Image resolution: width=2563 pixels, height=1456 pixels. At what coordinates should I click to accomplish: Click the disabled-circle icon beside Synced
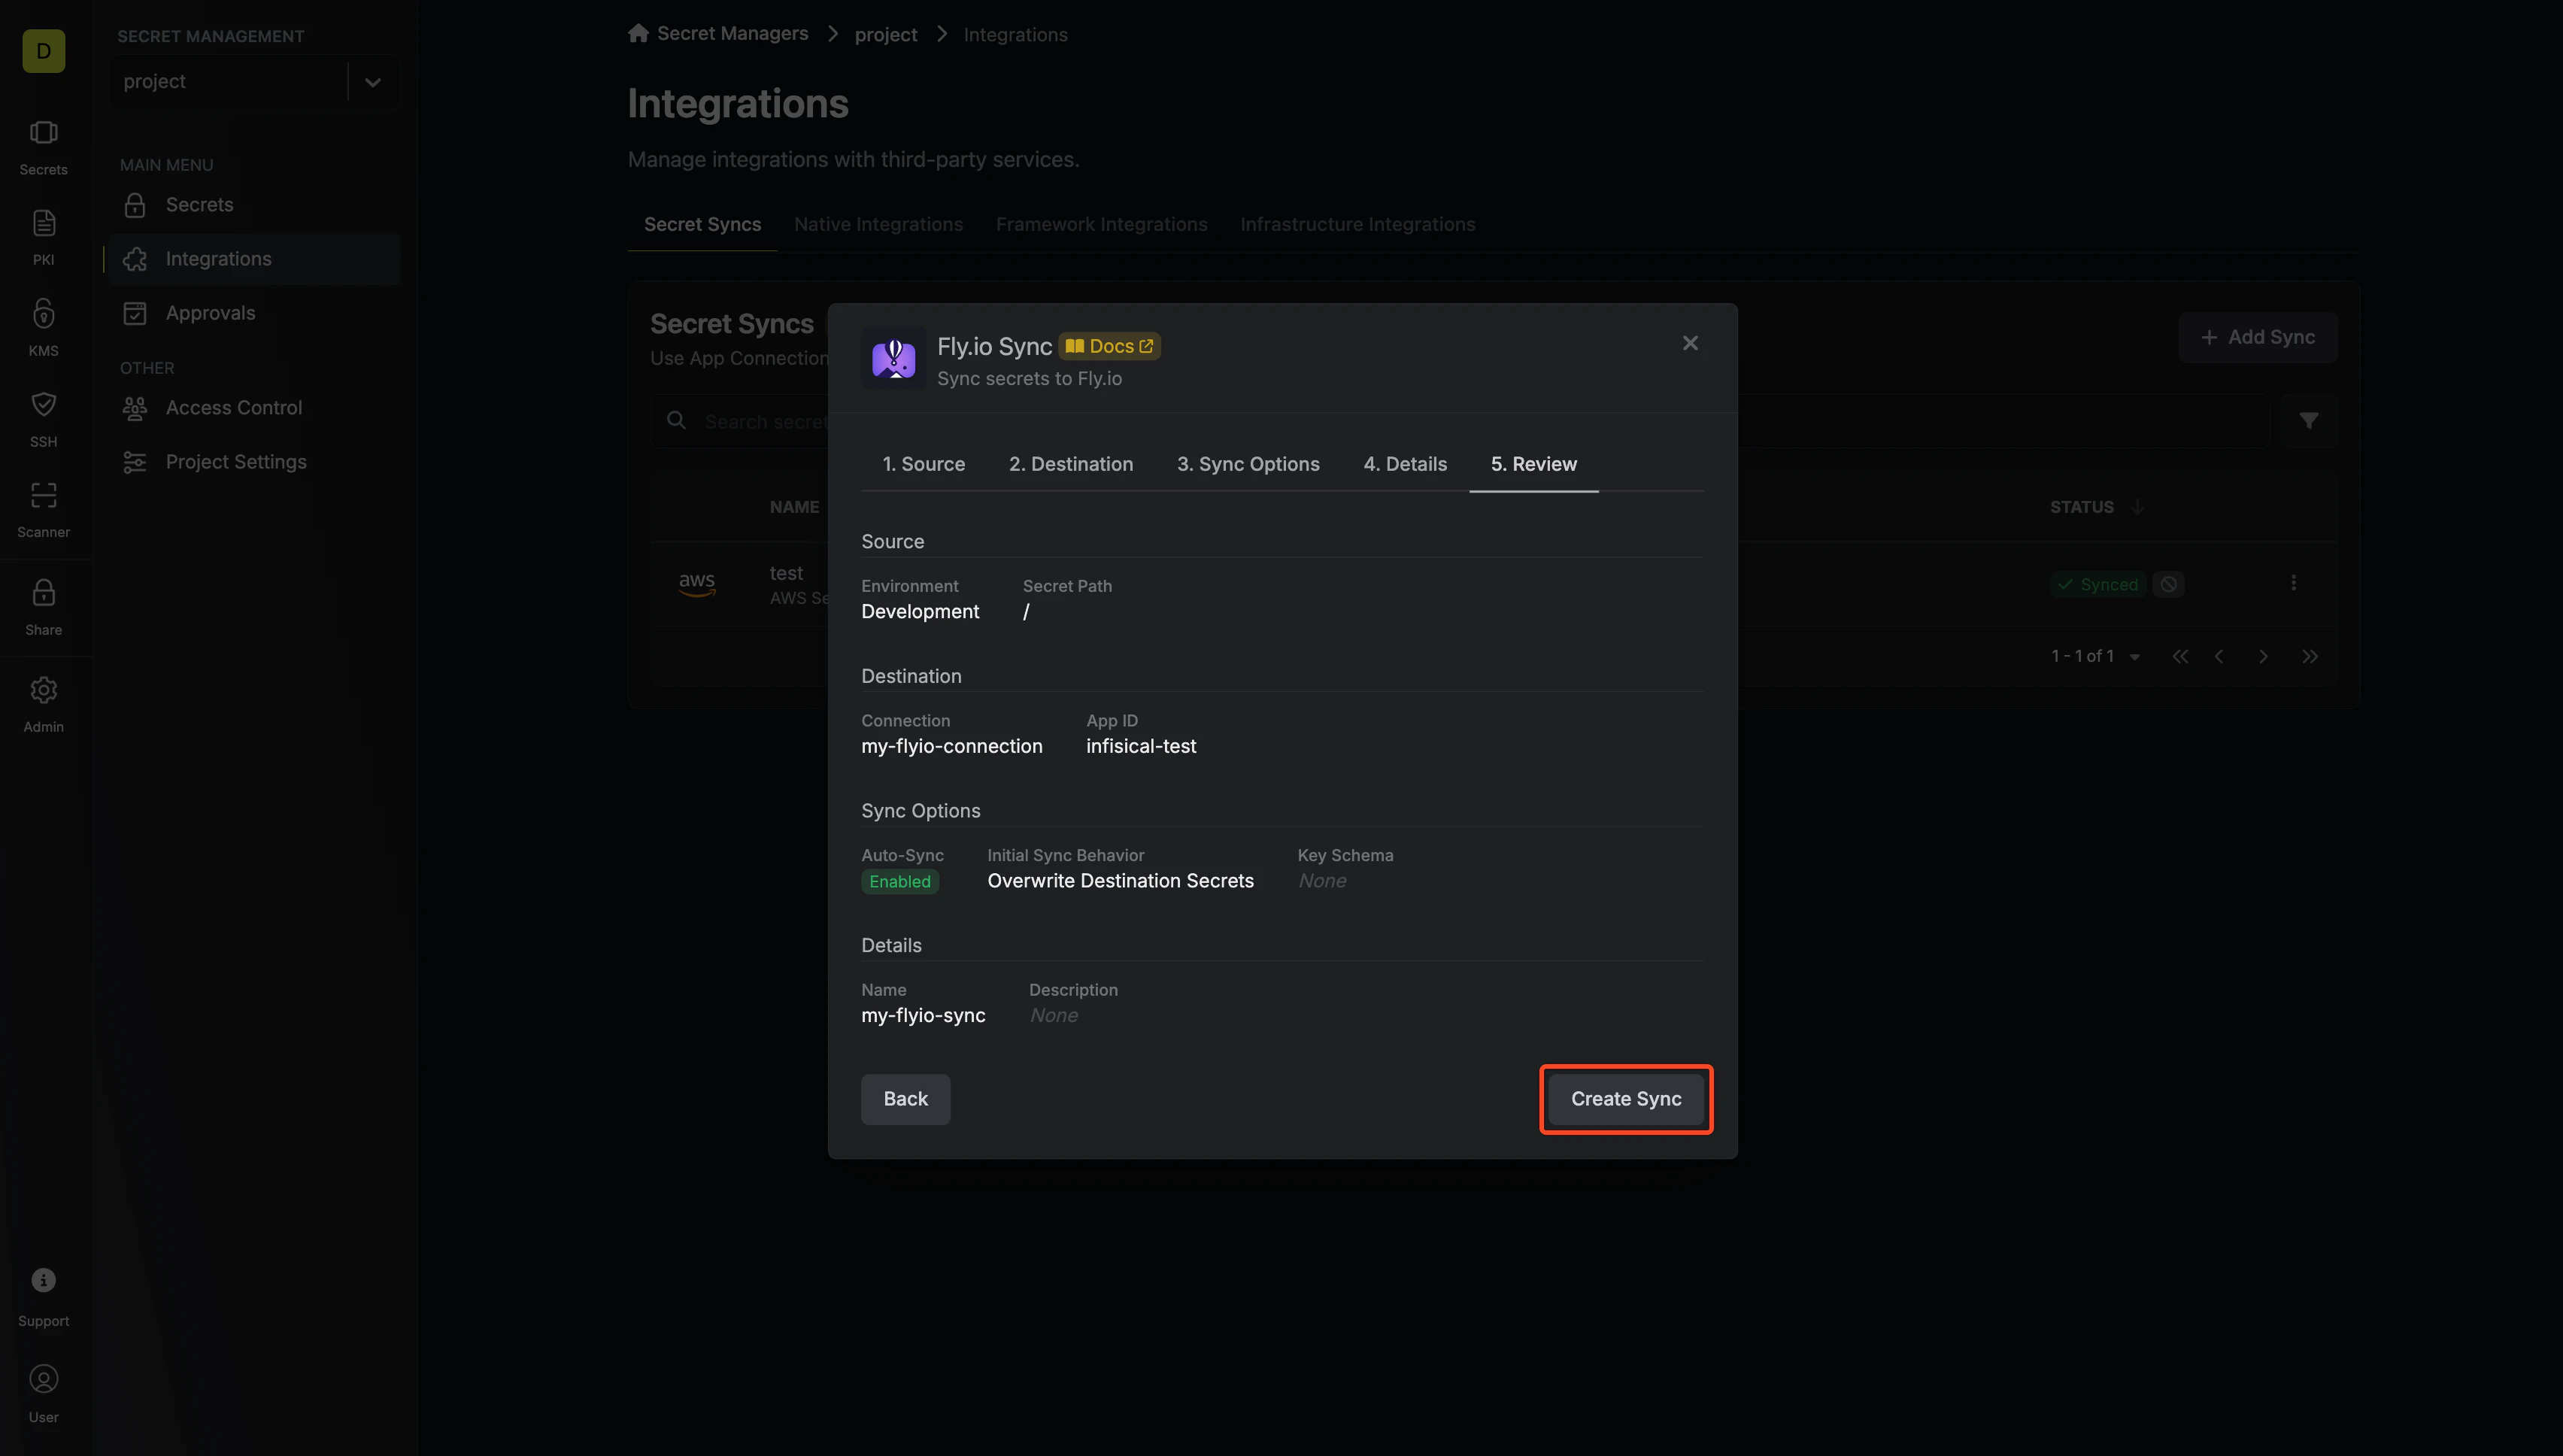[2168, 584]
